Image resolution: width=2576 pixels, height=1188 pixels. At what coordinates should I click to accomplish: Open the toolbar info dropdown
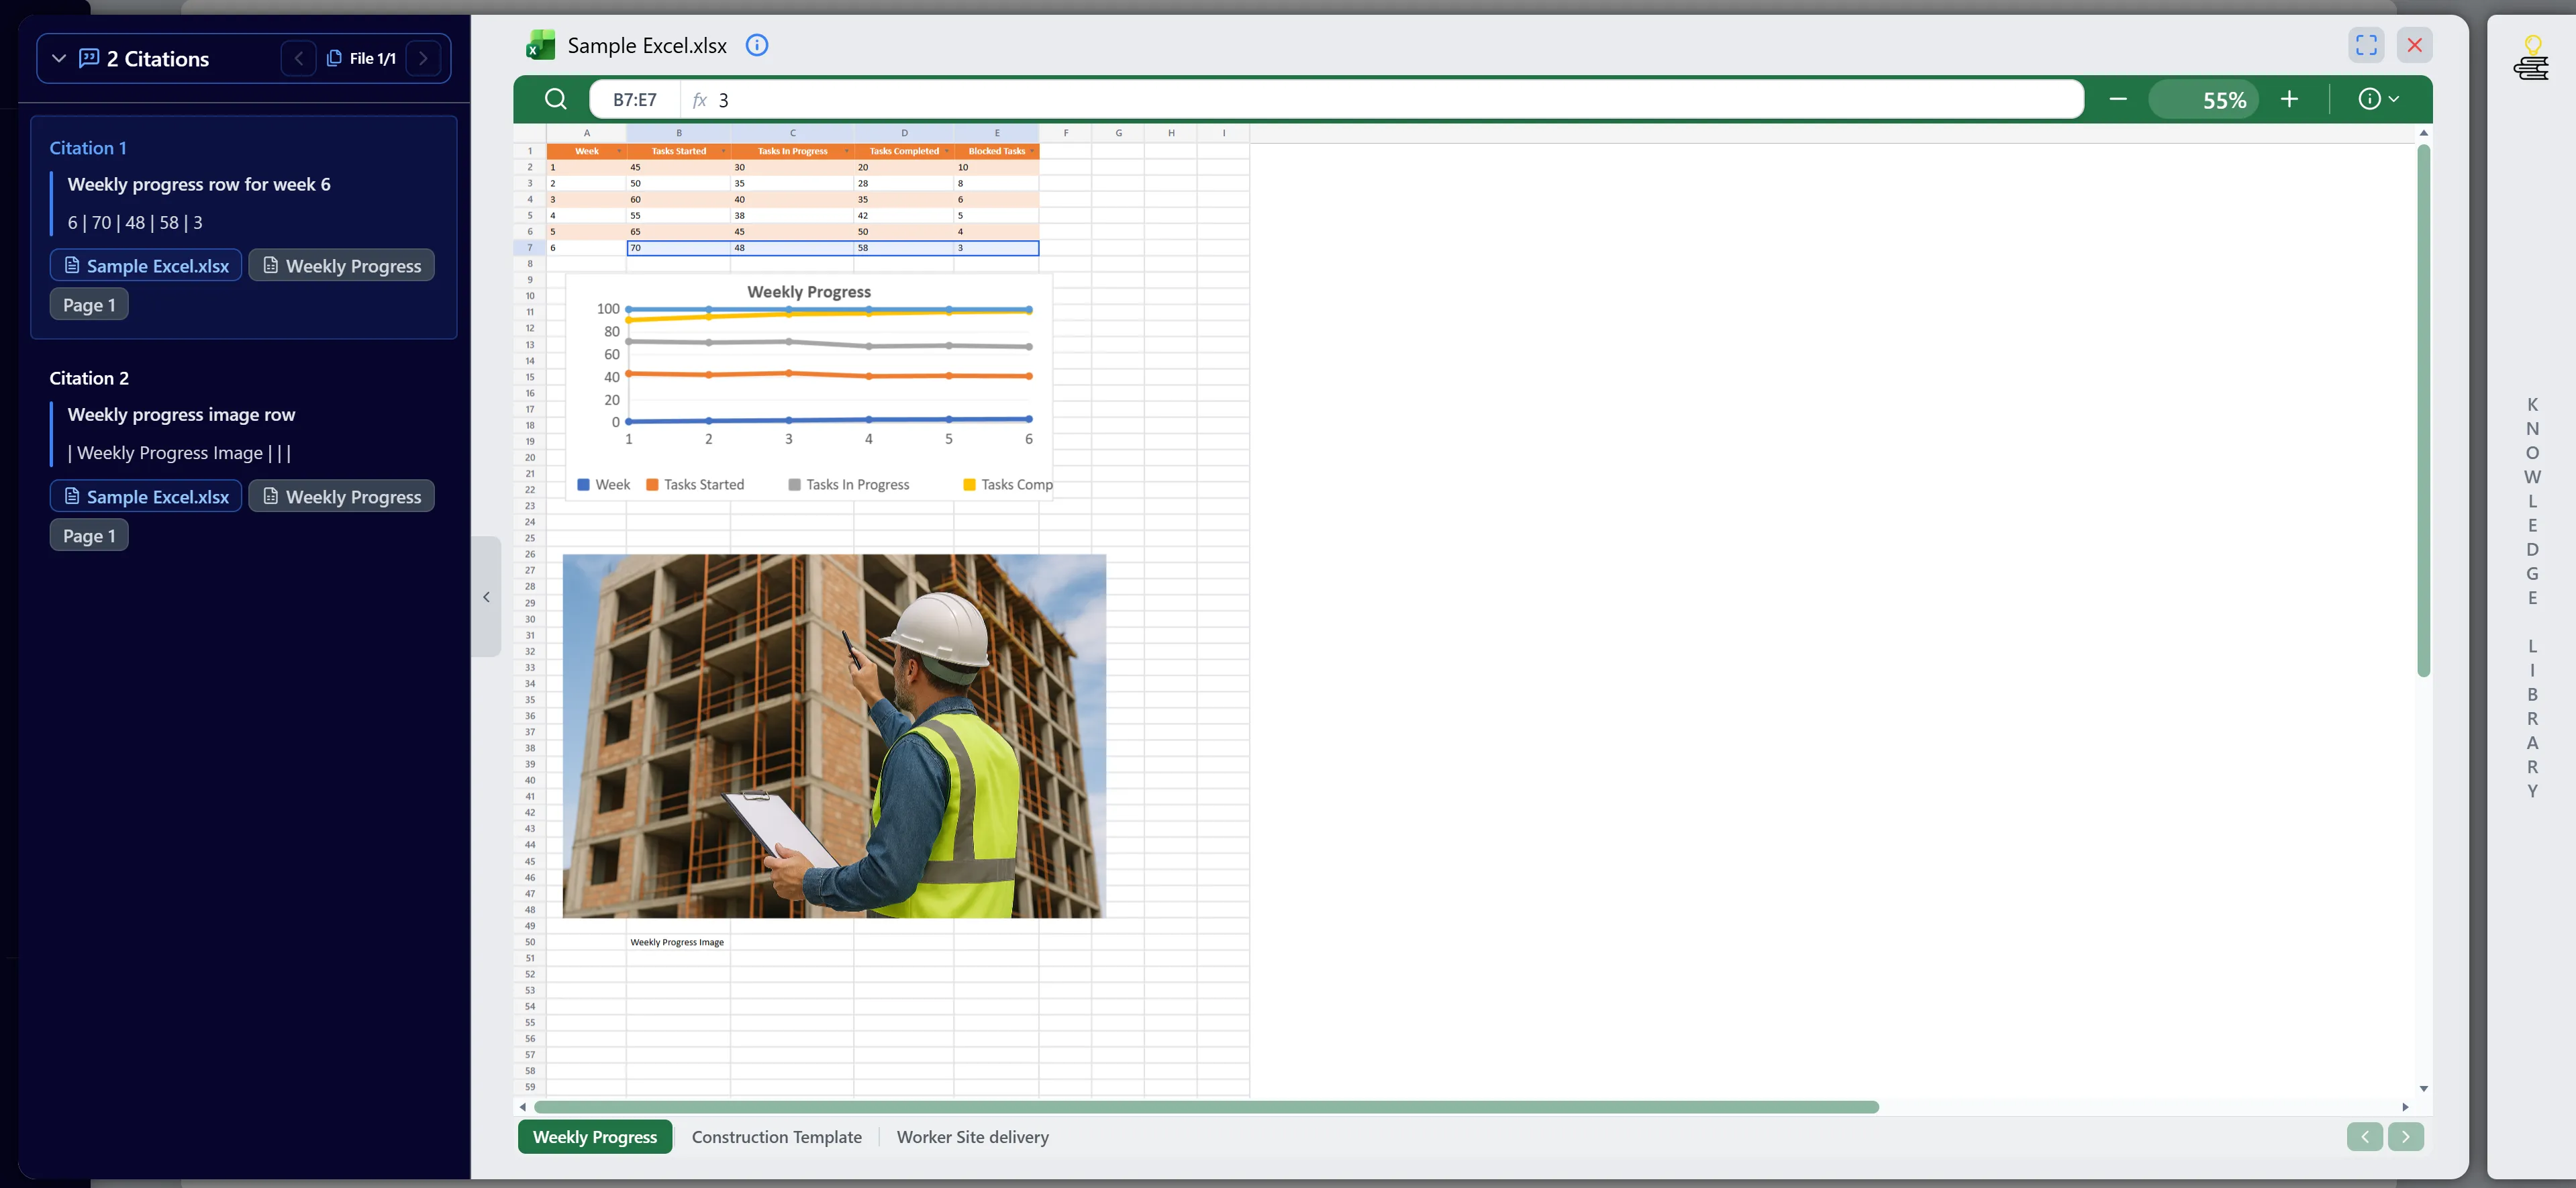[x=2379, y=99]
